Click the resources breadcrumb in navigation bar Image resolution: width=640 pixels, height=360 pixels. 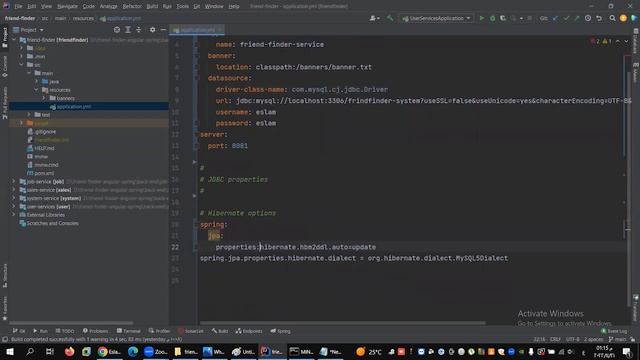click(x=83, y=18)
